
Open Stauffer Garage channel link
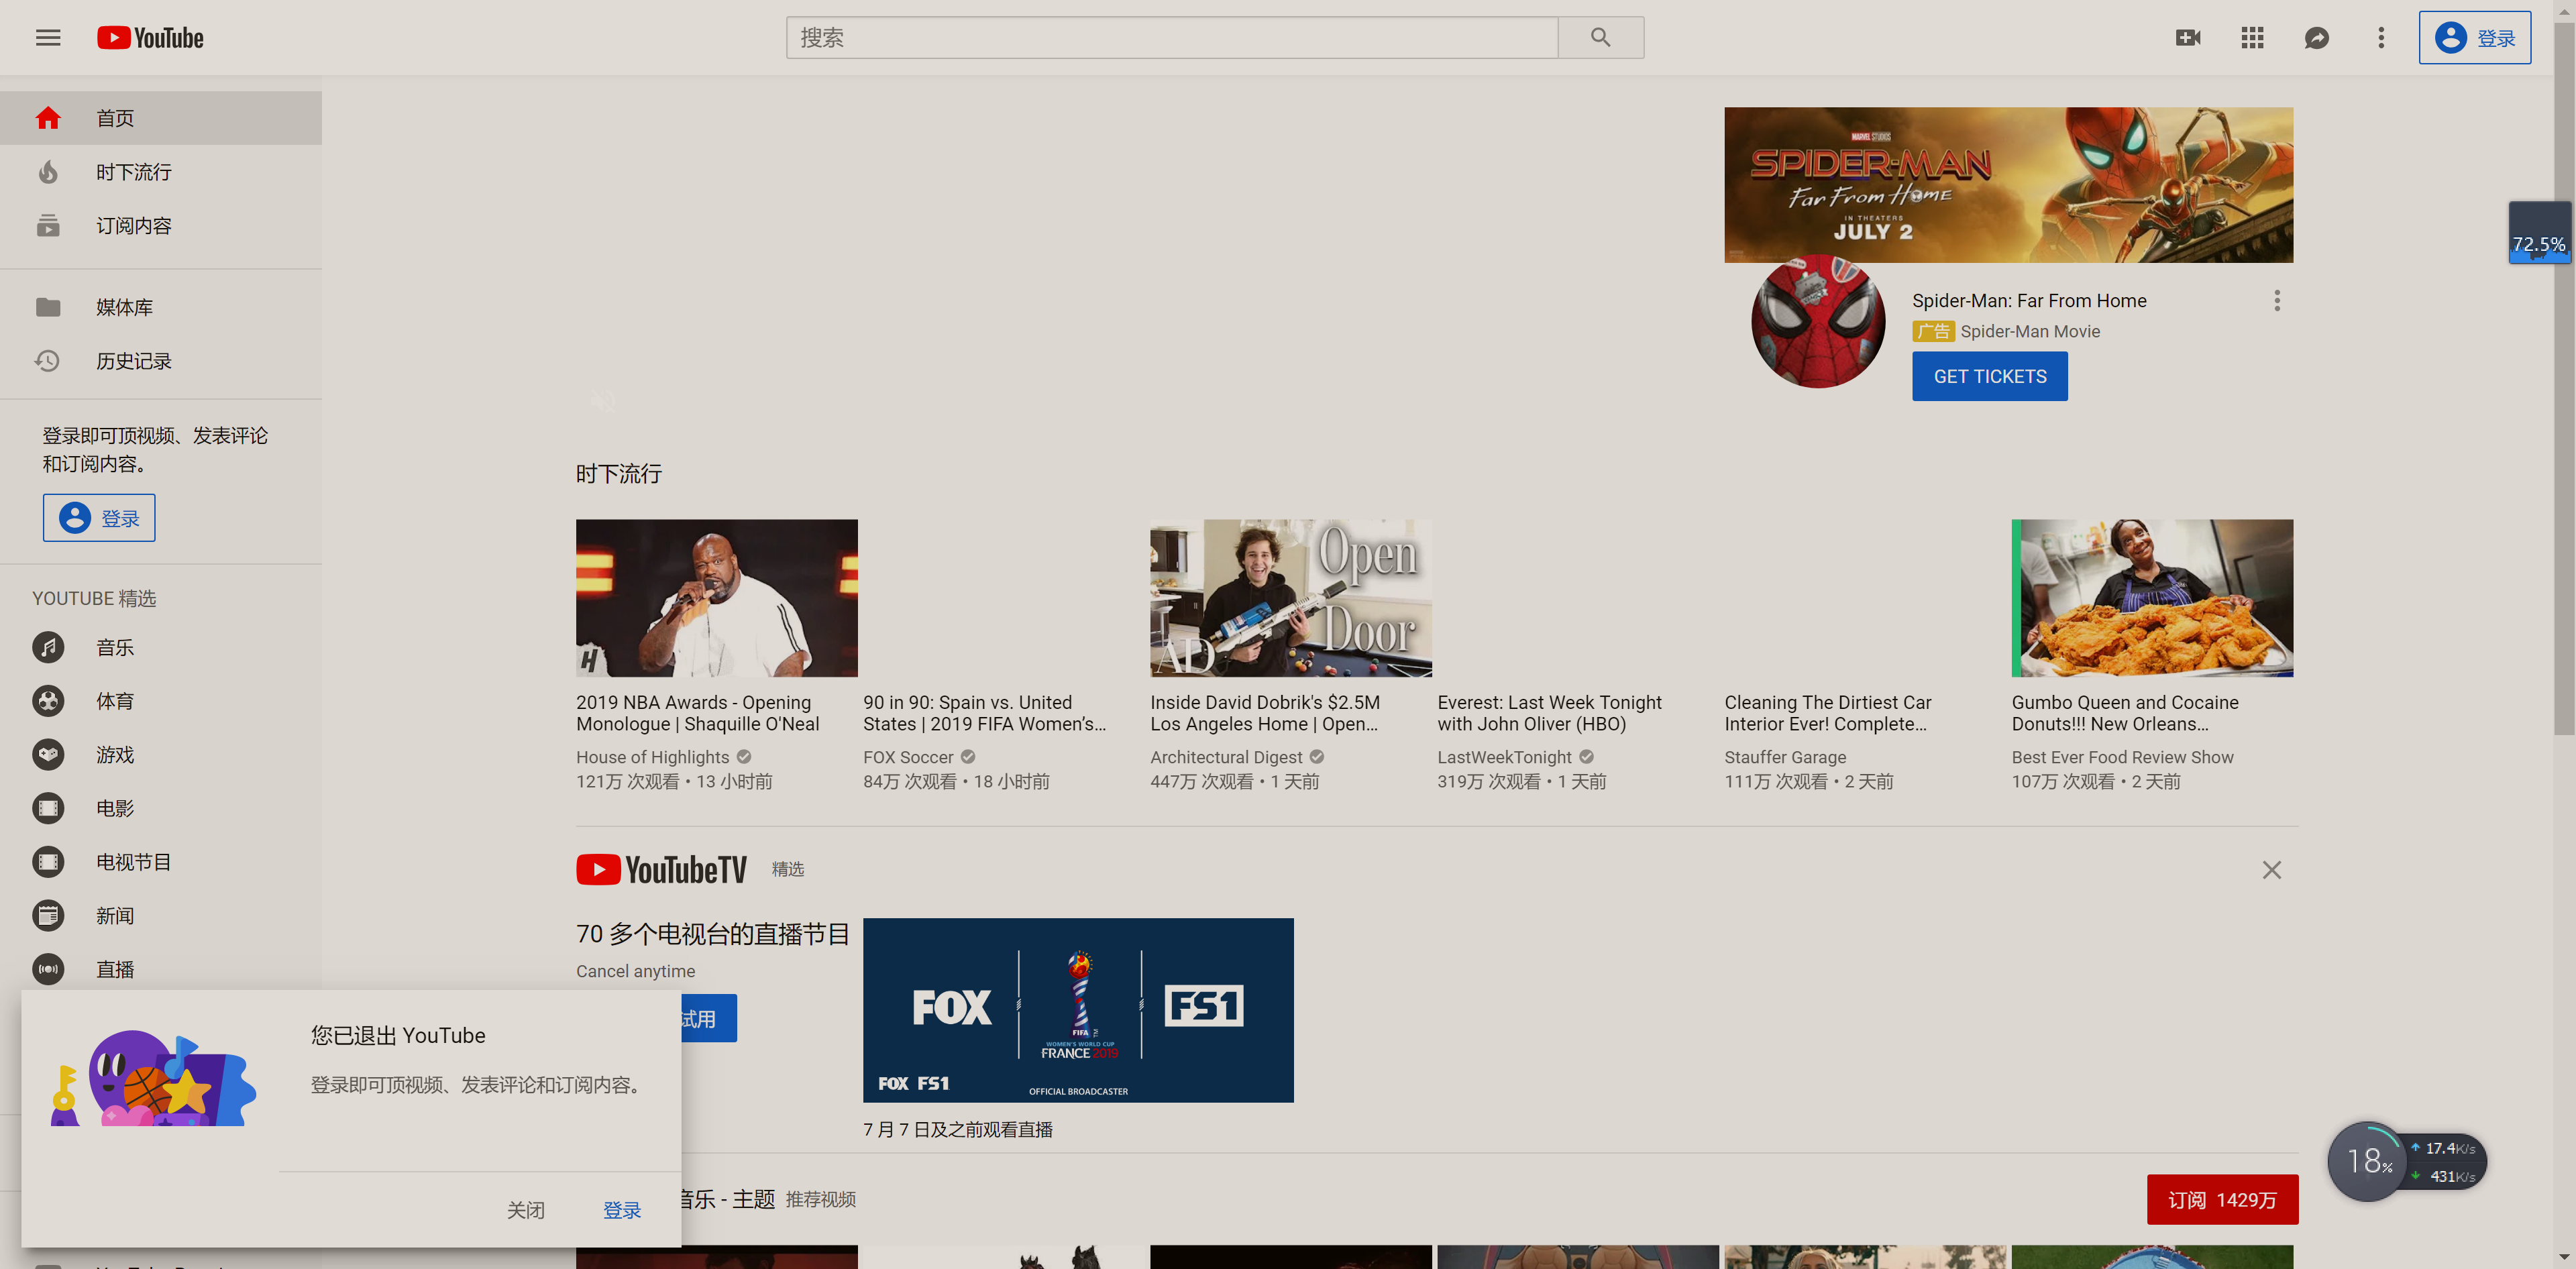(1785, 758)
